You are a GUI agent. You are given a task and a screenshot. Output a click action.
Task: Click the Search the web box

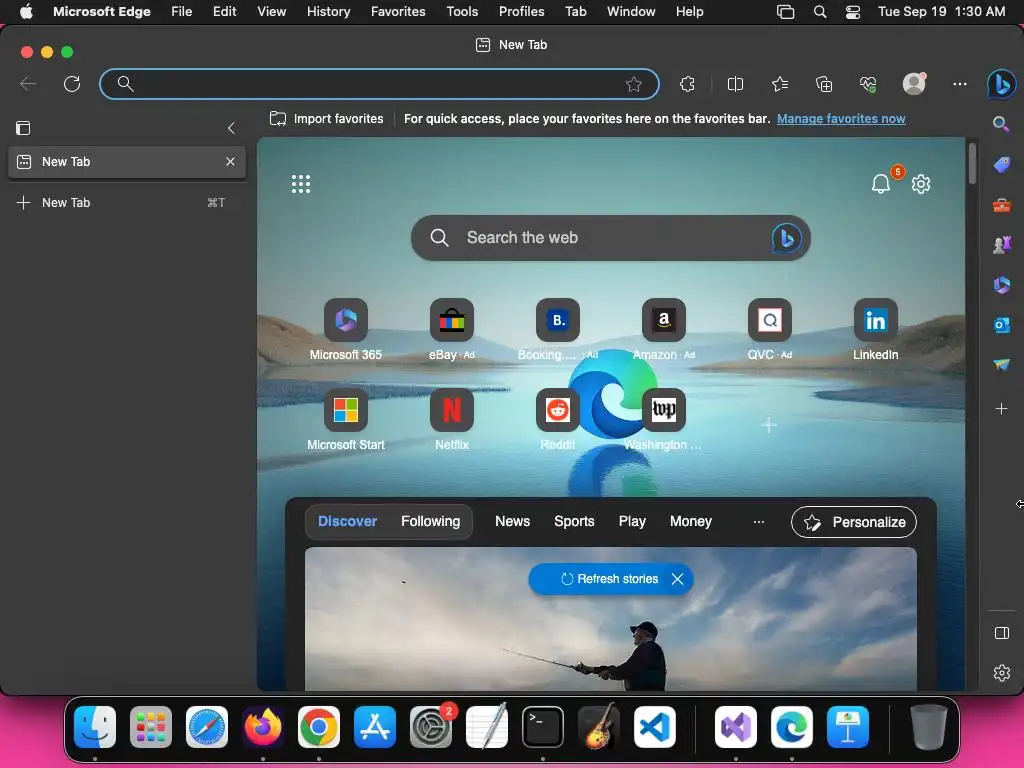[611, 238]
